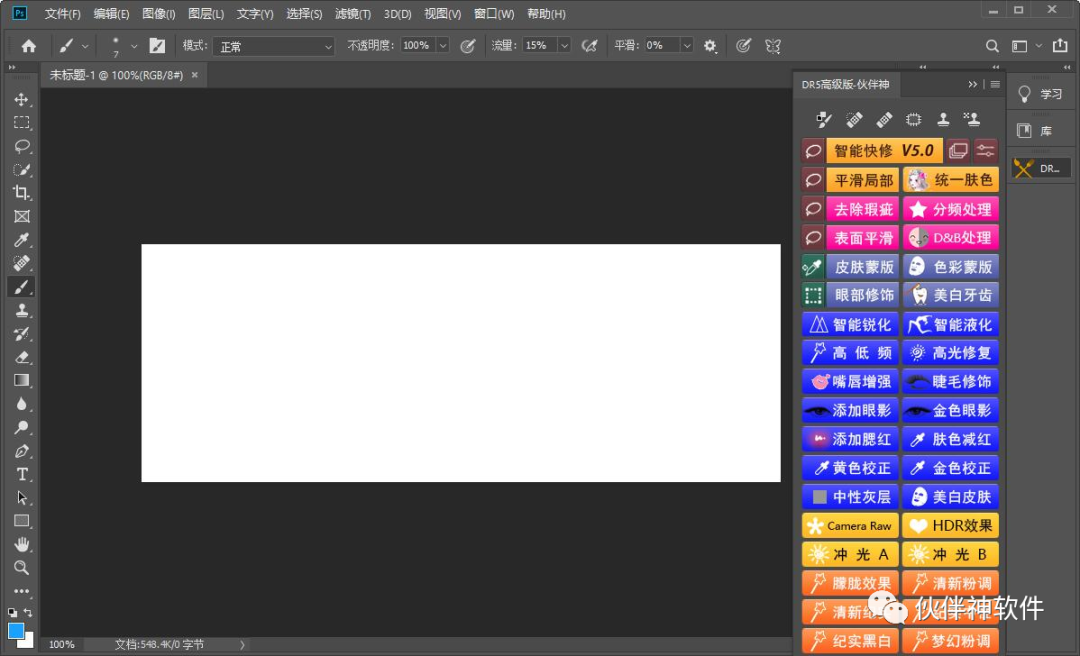Toggle pressure for size icon
This screenshot has width=1080, height=656.
click(x=742, y=46)
